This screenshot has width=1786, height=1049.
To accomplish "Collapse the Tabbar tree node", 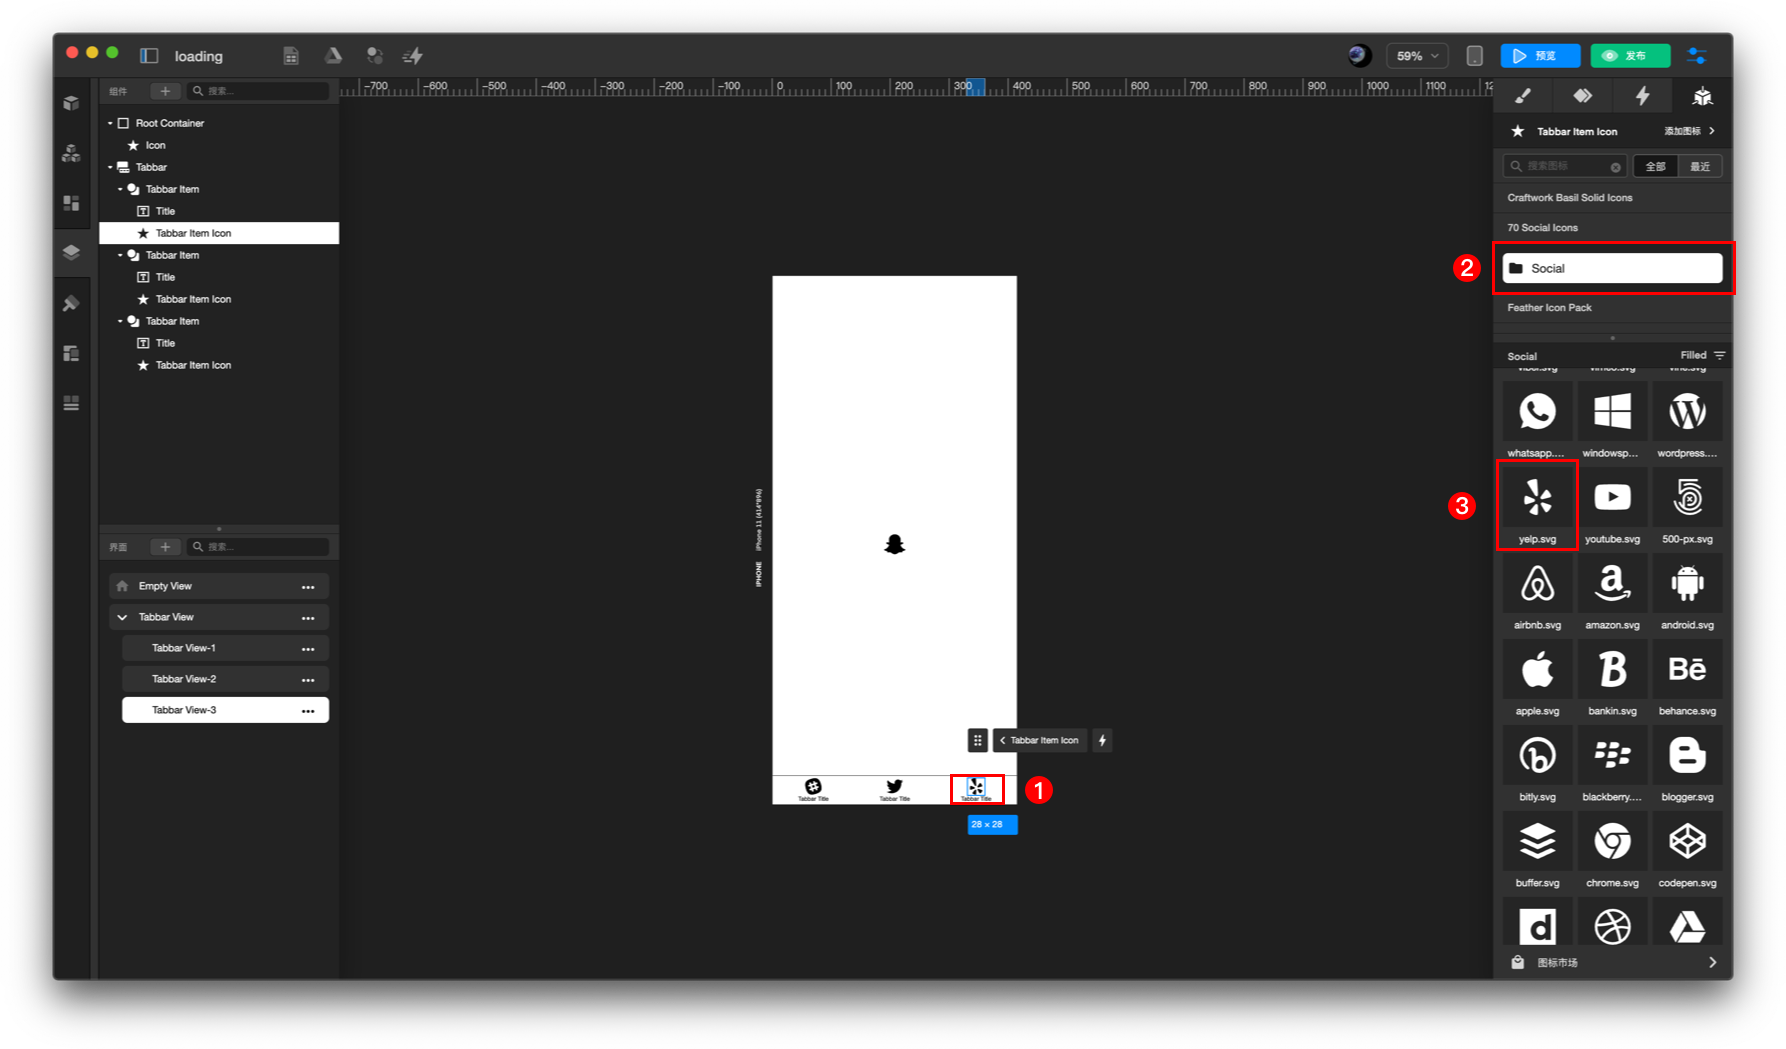I will pyautogui.click(x=110, y=167).
